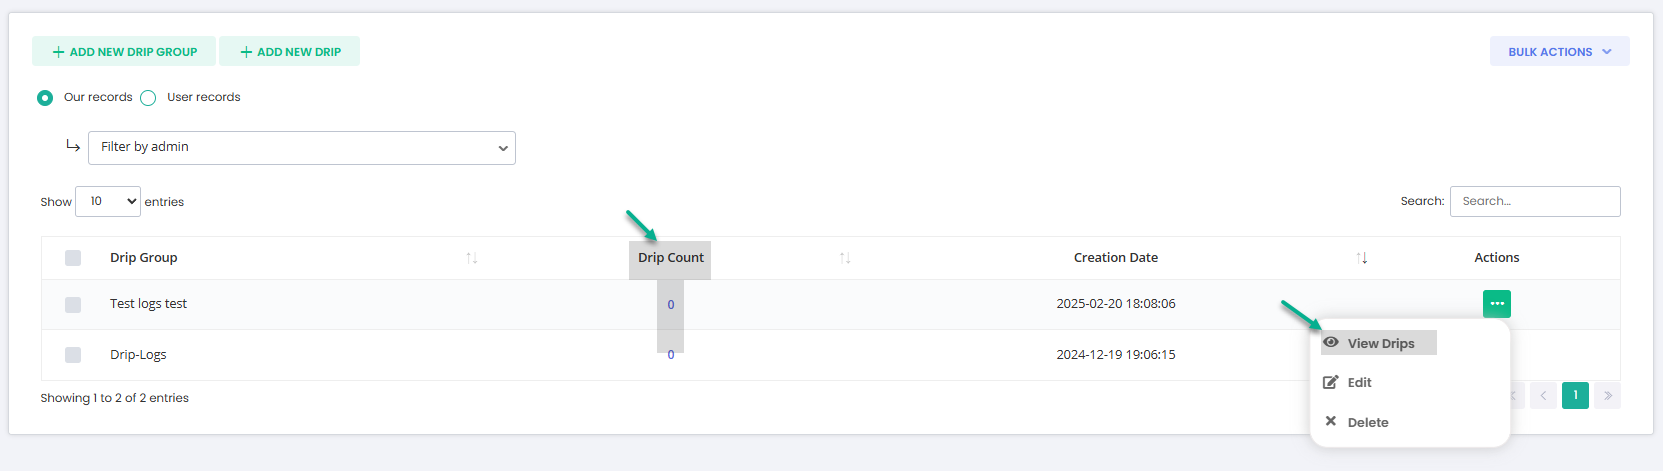Go to next page chevron

1608,395
